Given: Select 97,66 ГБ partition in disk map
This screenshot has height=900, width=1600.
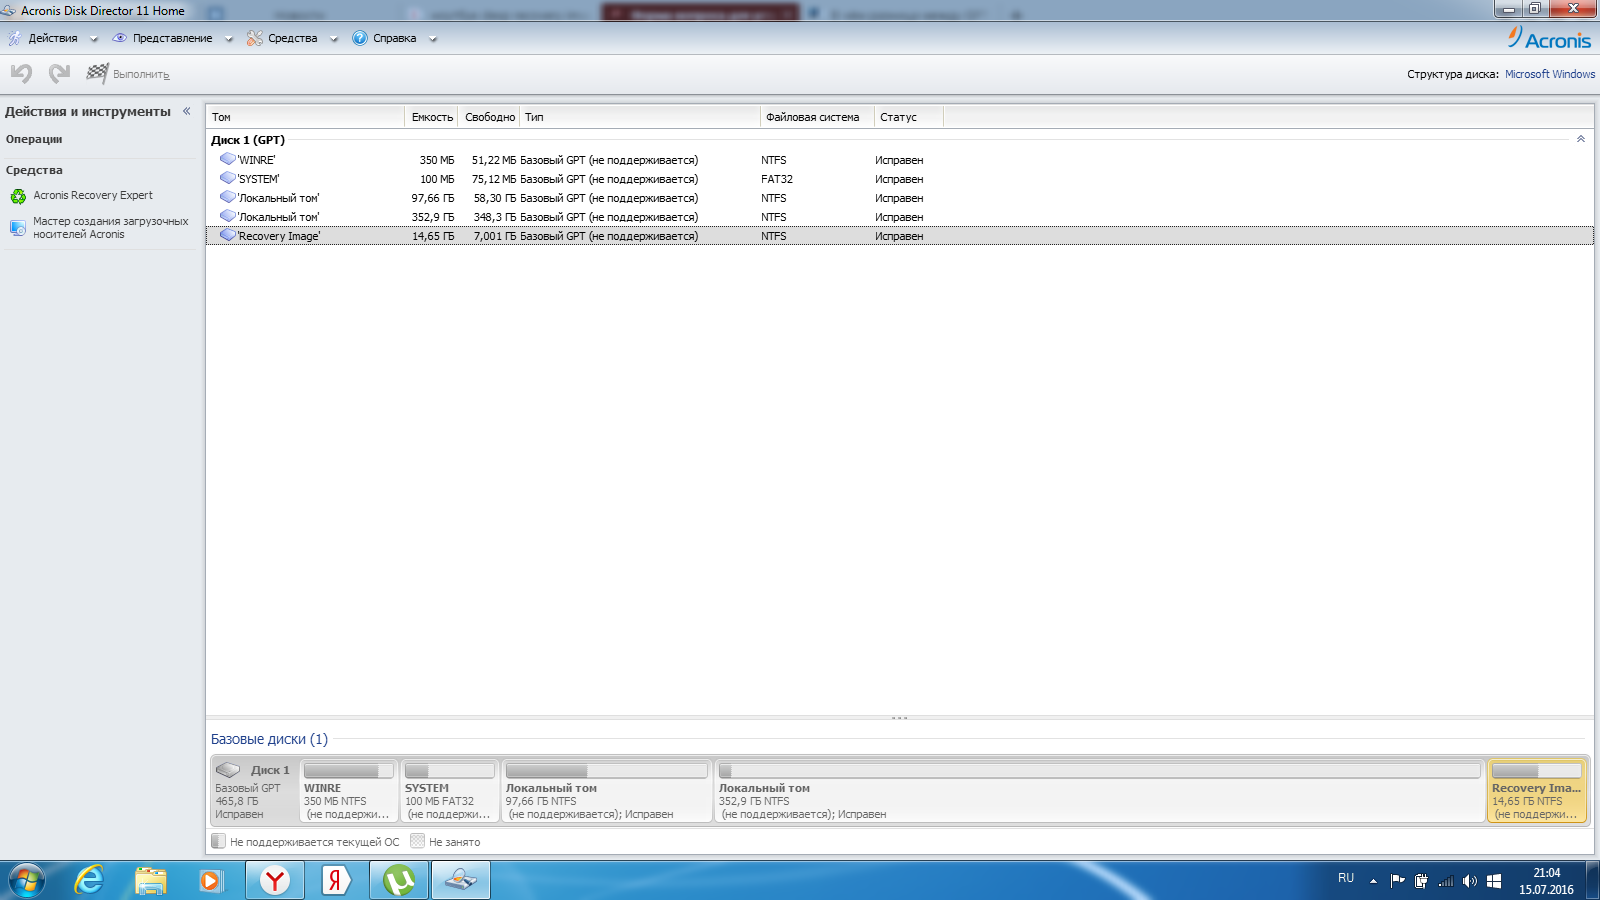Looking at the screenshot, I should point(606,791).
